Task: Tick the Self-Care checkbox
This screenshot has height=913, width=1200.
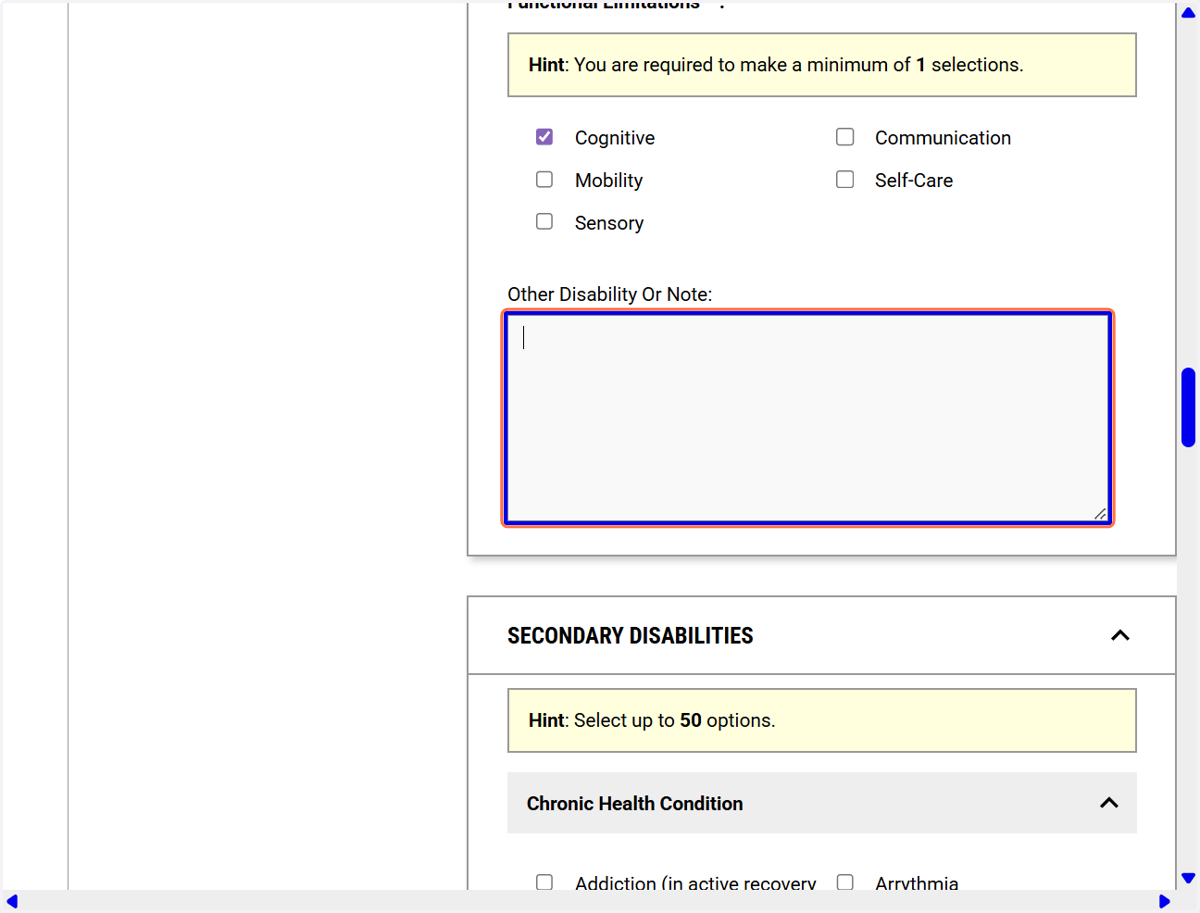Action: 845,180
